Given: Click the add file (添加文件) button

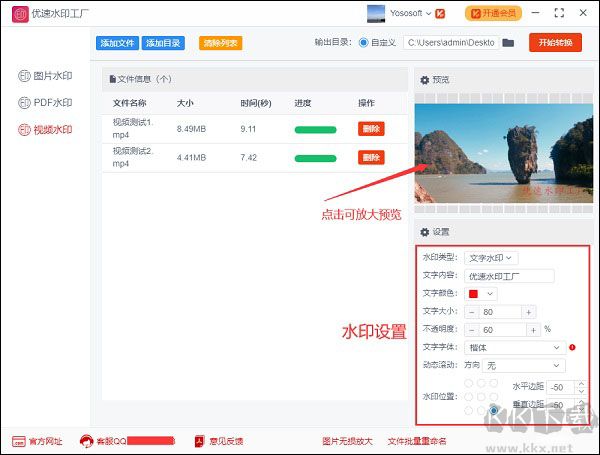Looking at the screenshot, I should [x=117, y=43].
